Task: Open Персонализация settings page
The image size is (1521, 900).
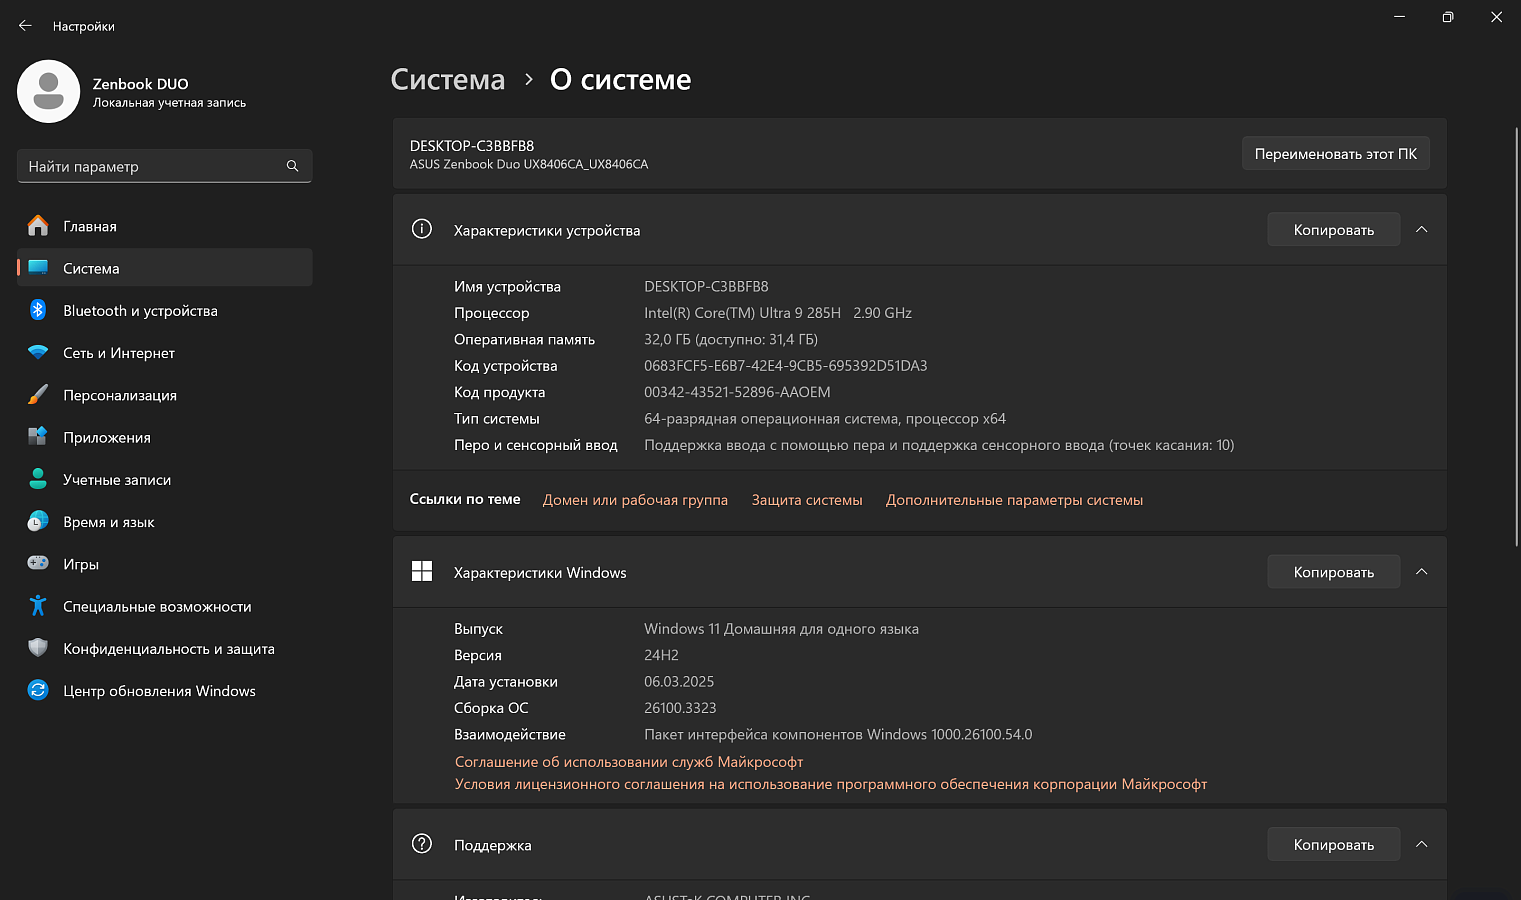Action: point(165,395)
